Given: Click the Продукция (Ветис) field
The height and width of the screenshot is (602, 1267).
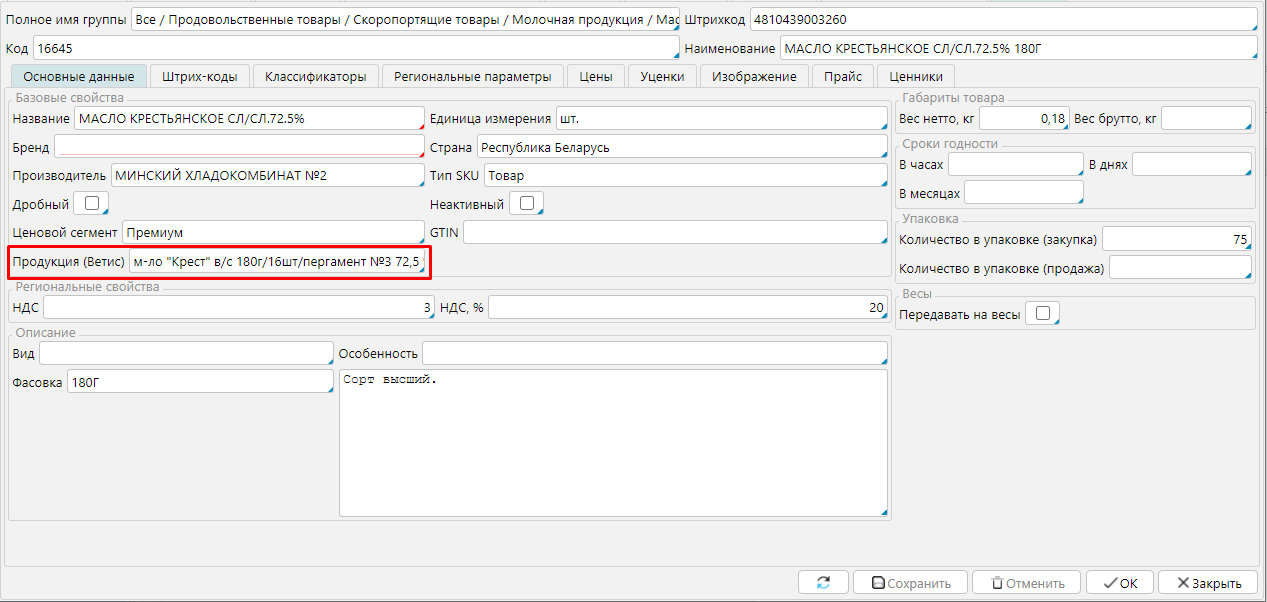Looking at the screenshot, I should (x=277, y=263).
